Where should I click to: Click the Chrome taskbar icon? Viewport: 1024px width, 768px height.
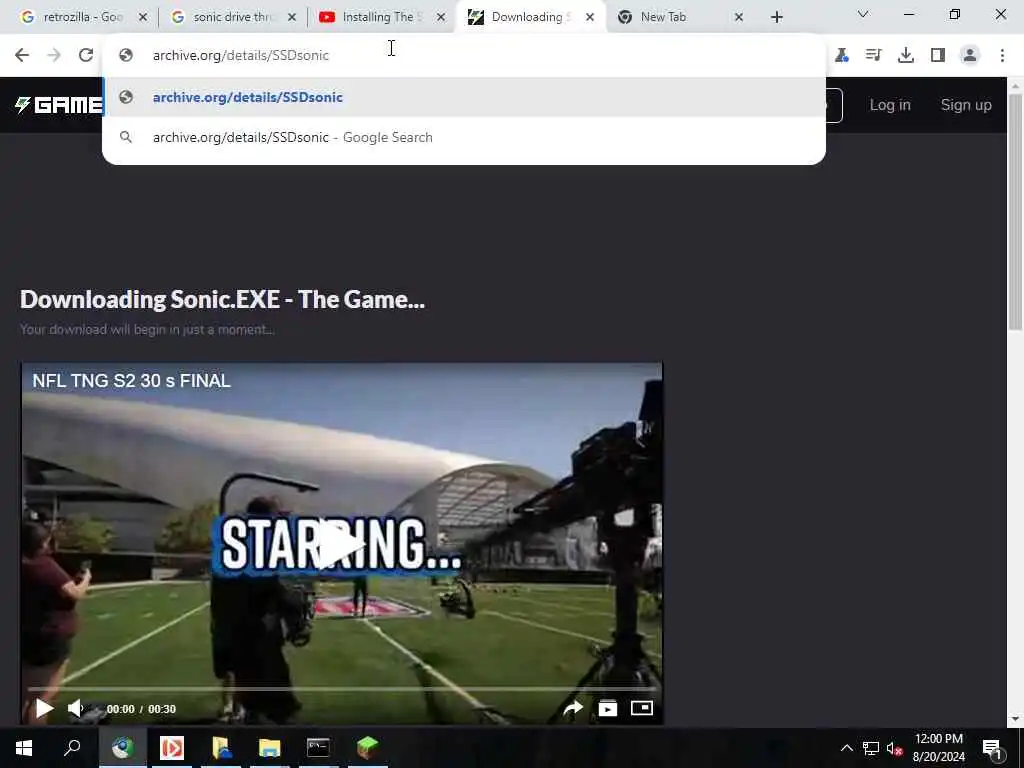pos(122,748)
